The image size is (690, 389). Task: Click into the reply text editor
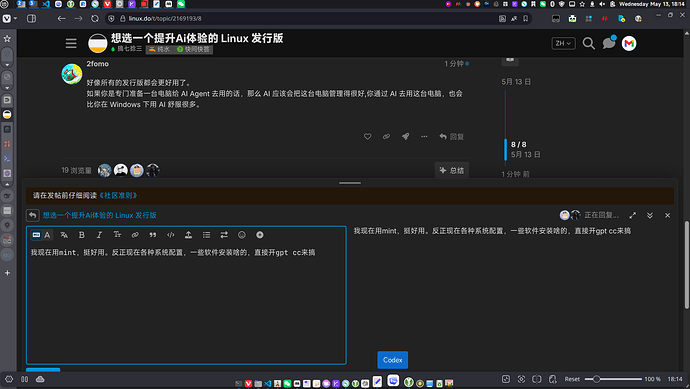(x=186, y=304)
